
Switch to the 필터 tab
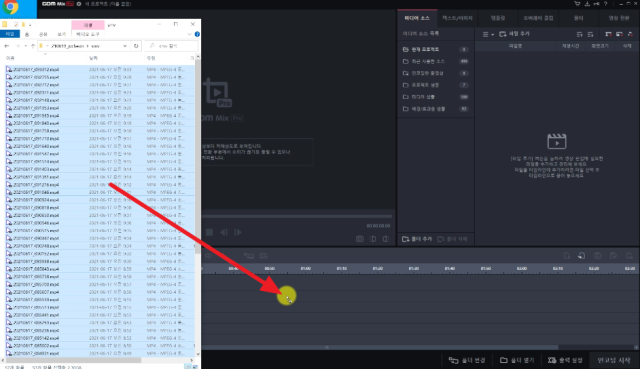point(578,18)
